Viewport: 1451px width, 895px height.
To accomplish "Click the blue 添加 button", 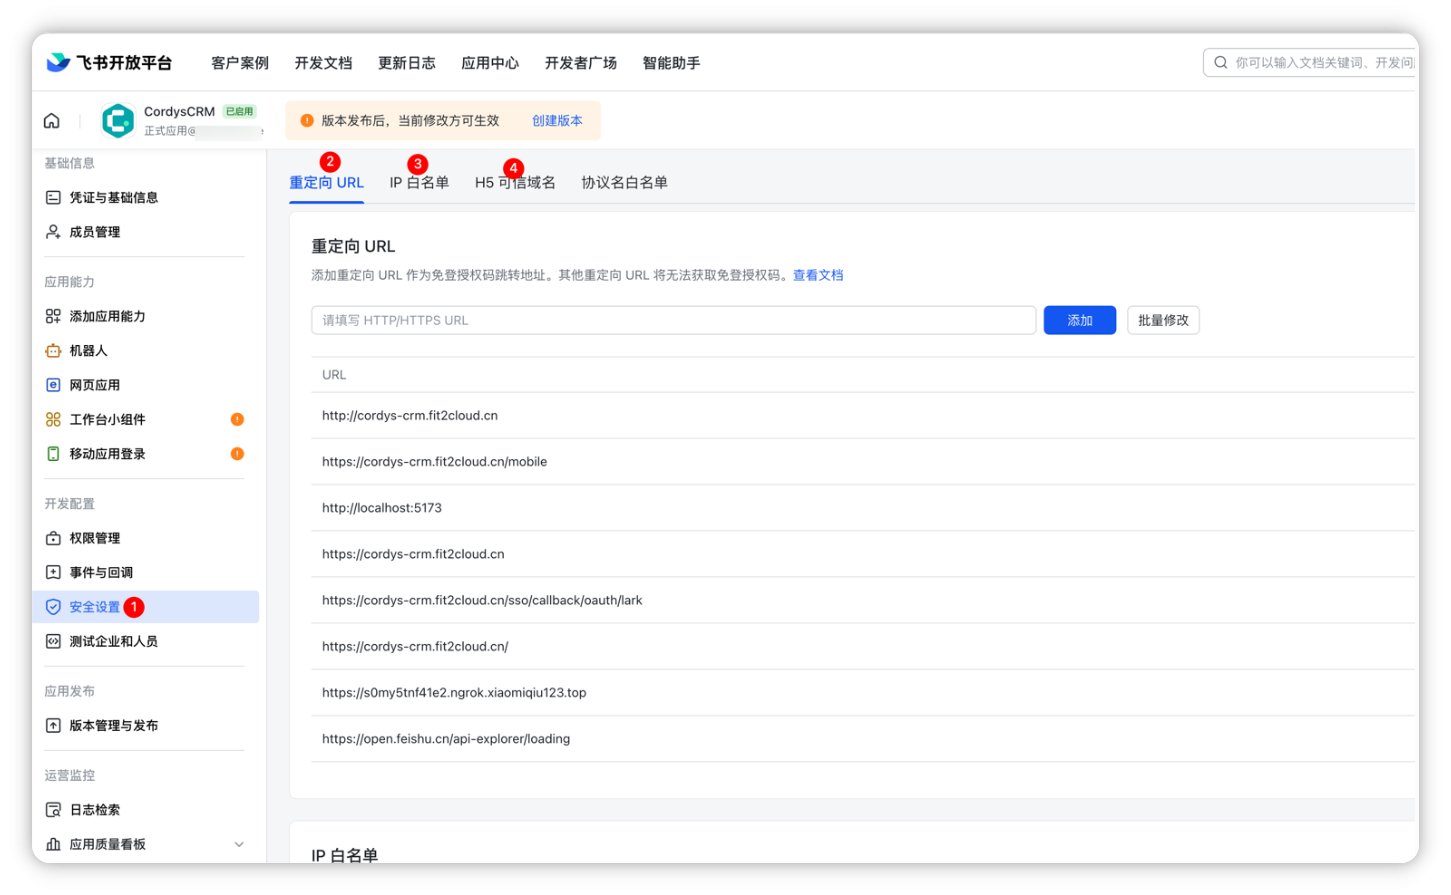I will tap(1079, 320).
